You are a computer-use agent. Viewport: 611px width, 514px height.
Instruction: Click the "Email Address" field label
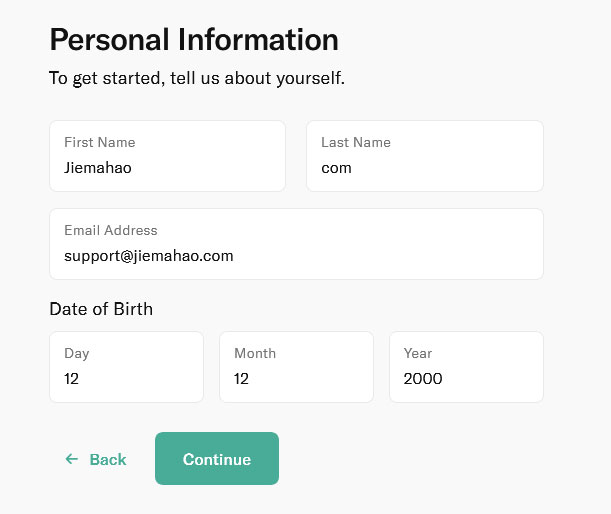[111, 230]
